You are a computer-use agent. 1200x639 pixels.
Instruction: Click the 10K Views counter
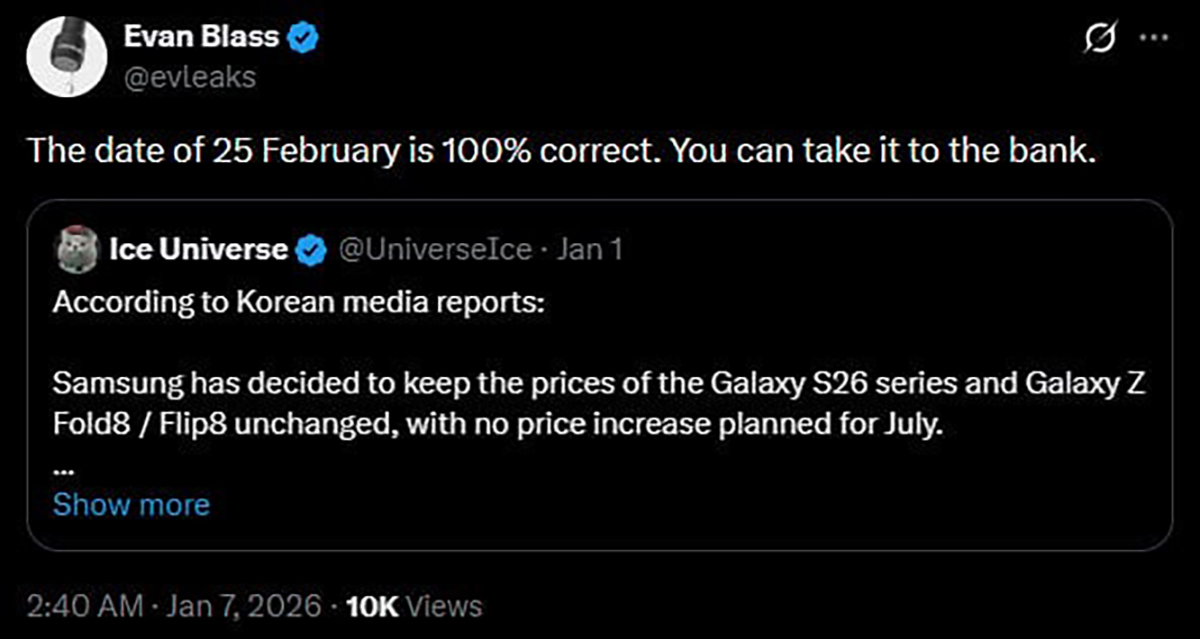[412, 606]
